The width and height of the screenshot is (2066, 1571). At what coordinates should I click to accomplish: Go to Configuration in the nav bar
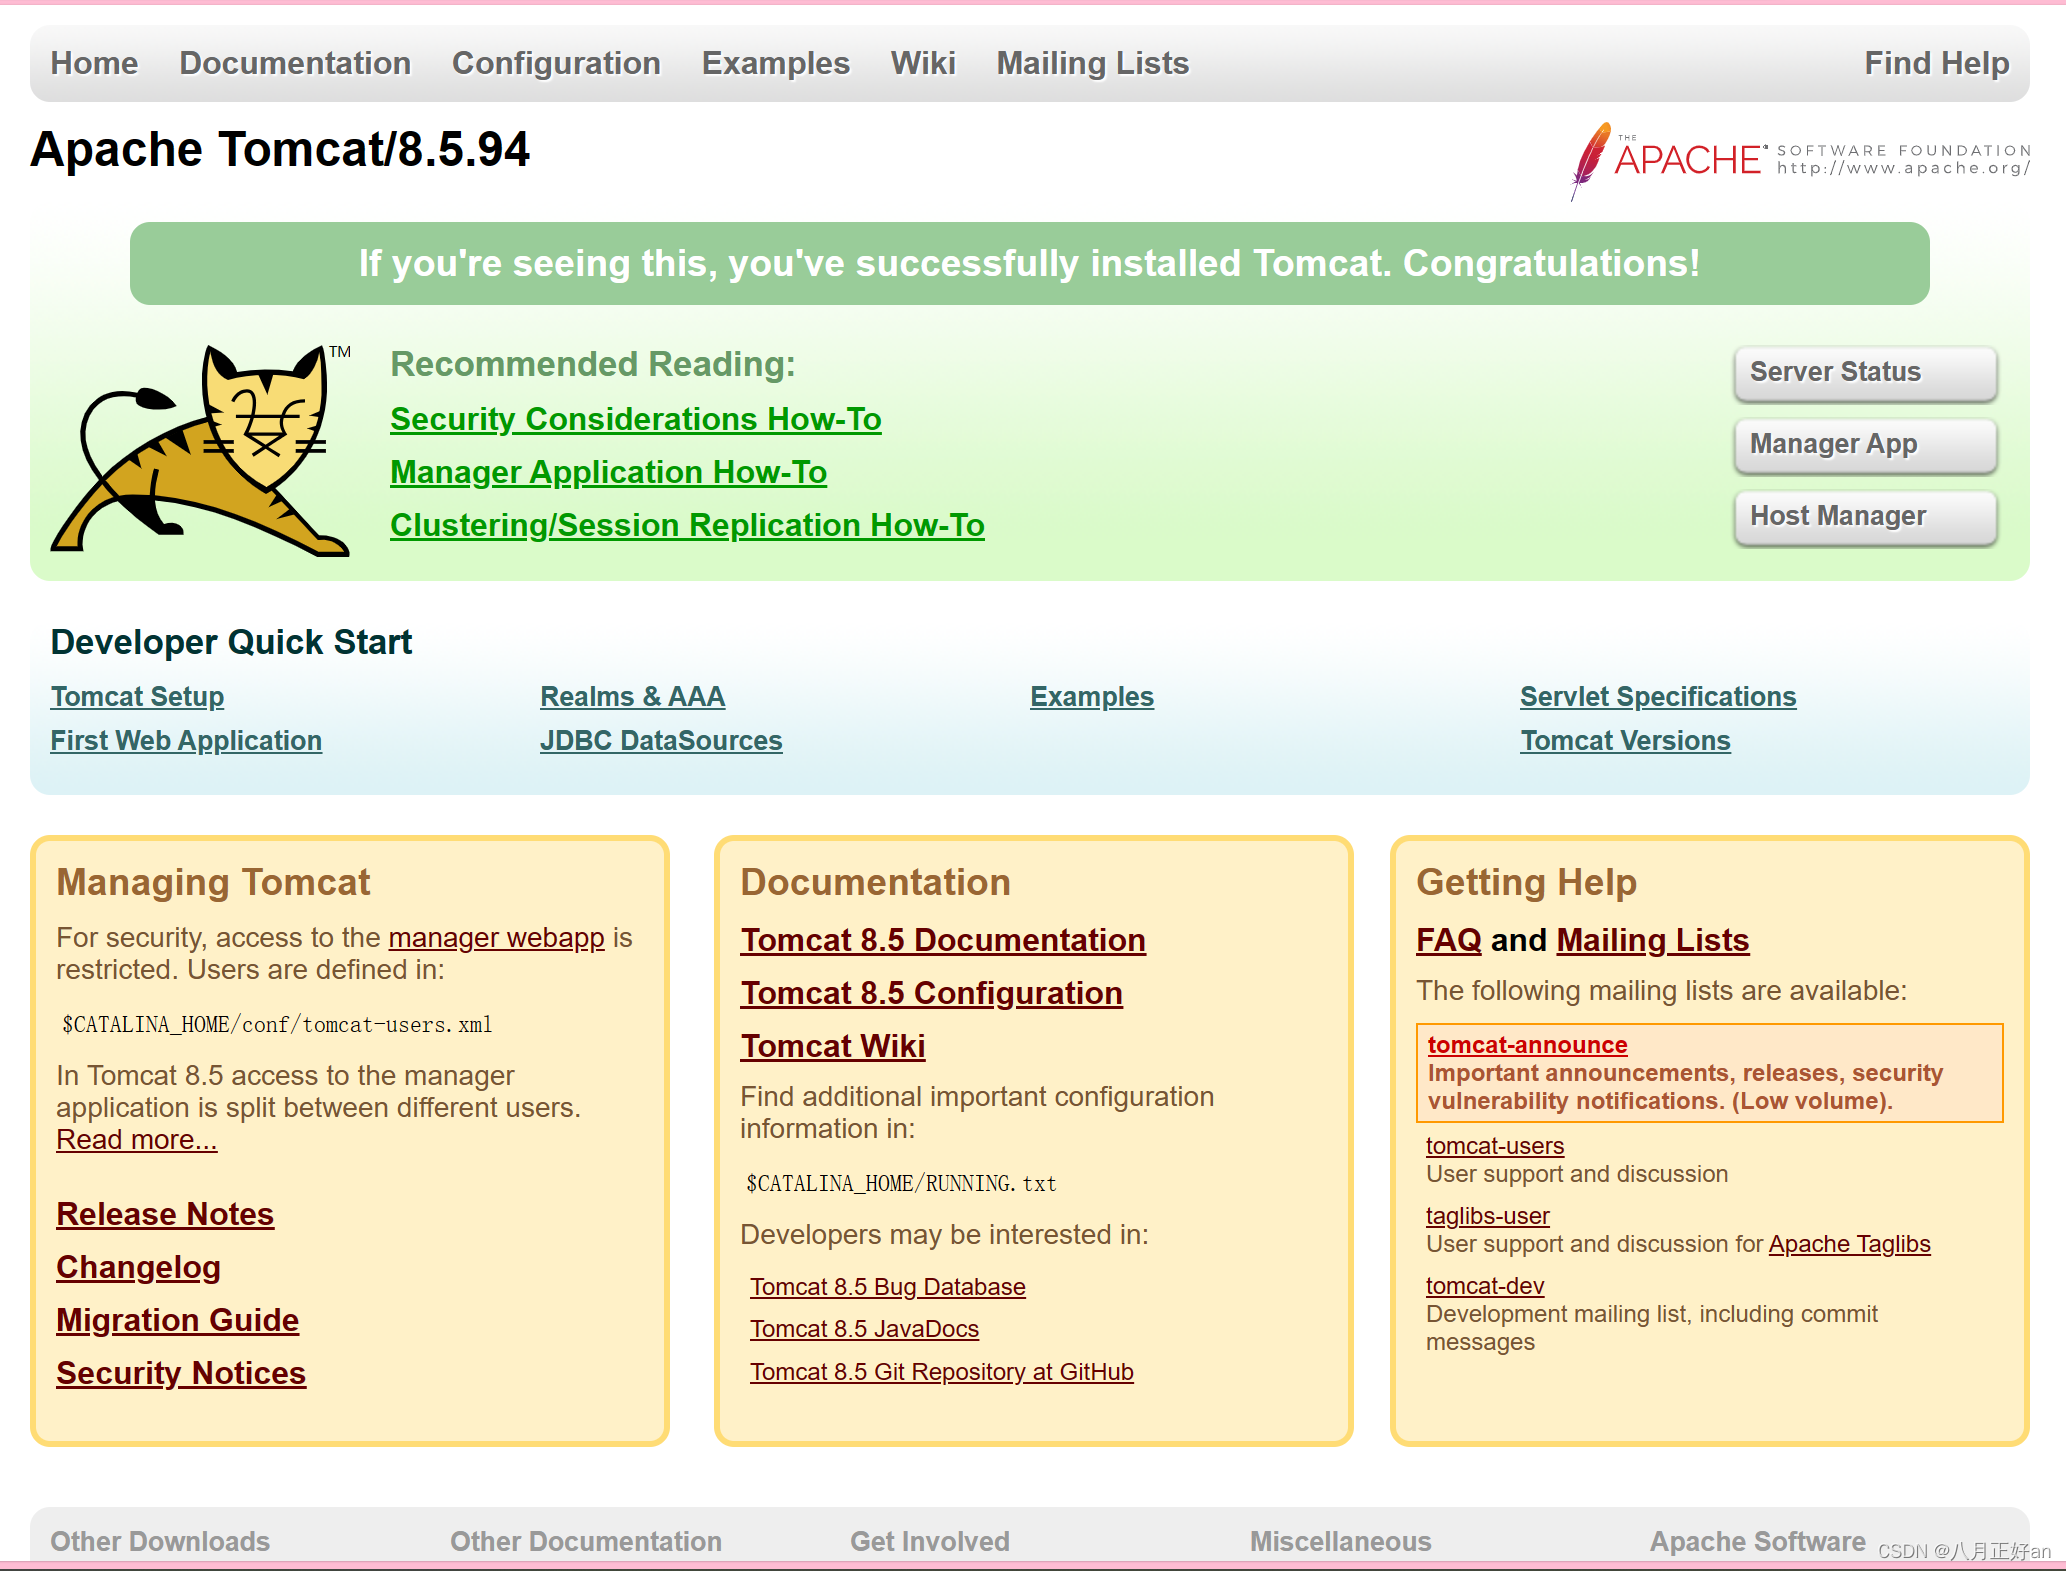click(556, 63)
